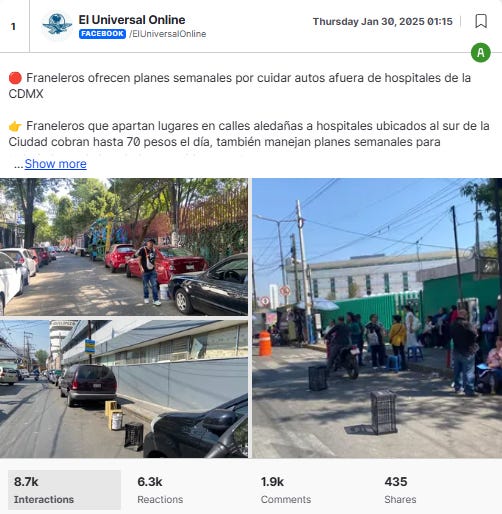
Task: Bookmark this post with the bookmark icon
Action: coord(481,21)
